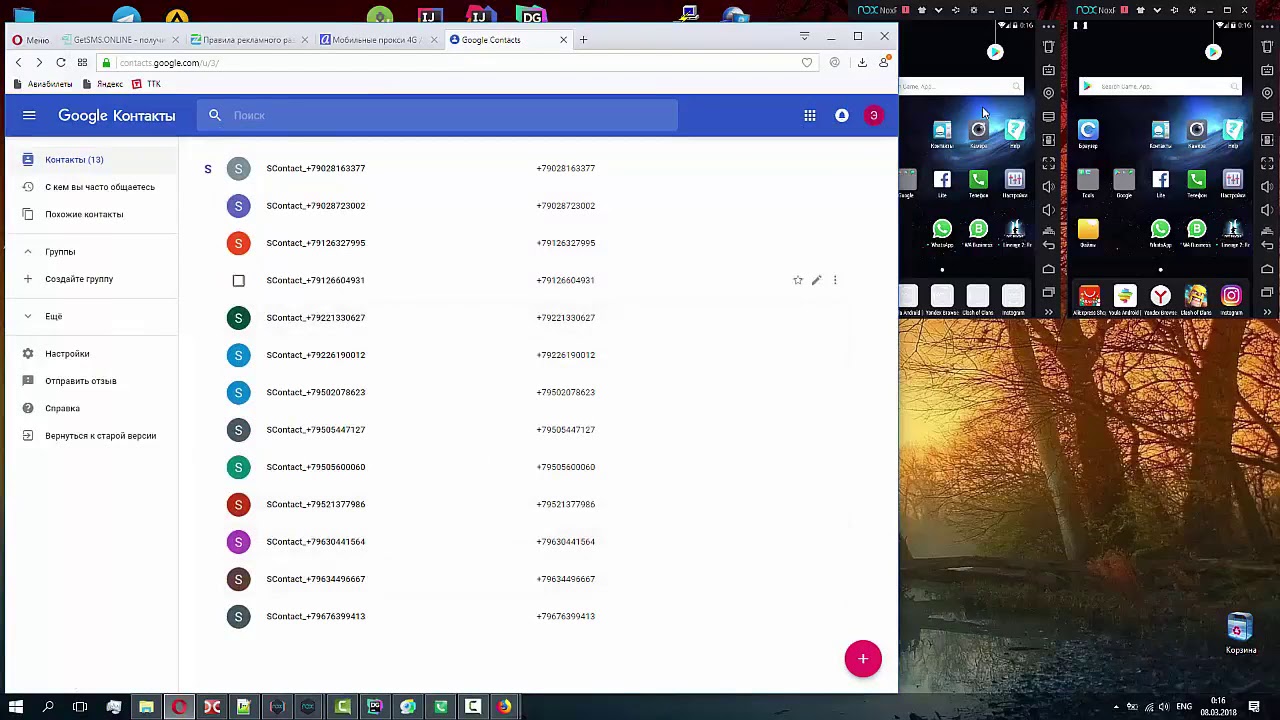Image resolution: width=1280 pixels, height=720 pixels.
Task: Click the Поиск search field
Action: (440, 116)
